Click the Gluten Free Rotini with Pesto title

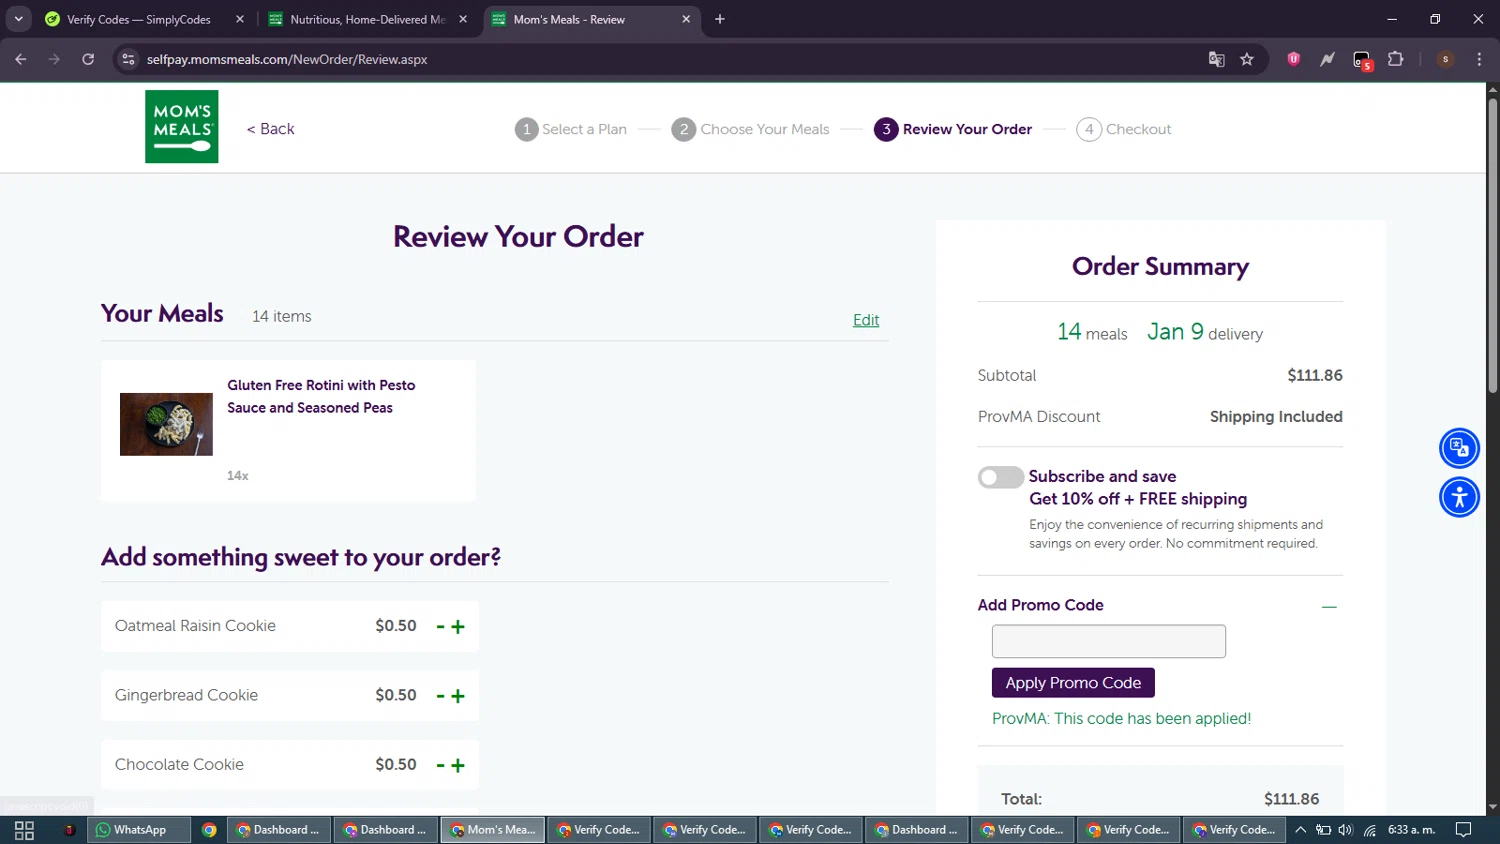pyautogui.click(x=321, y=396)
